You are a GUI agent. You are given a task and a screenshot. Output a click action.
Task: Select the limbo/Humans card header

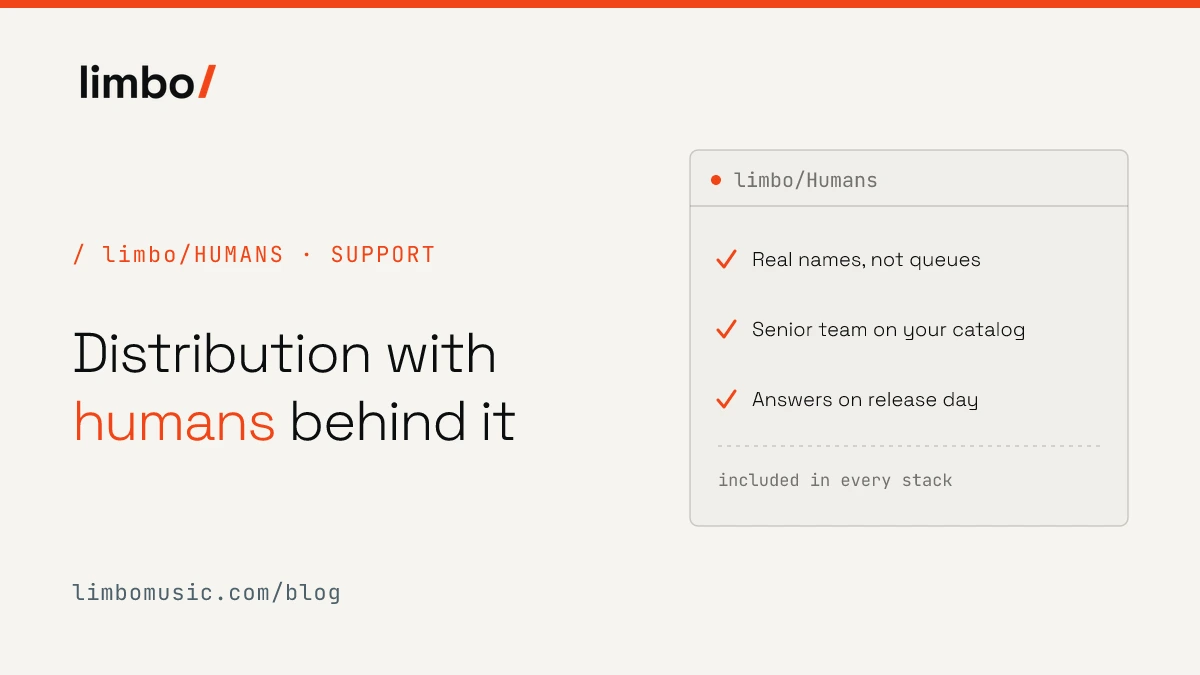click(909, 179)
